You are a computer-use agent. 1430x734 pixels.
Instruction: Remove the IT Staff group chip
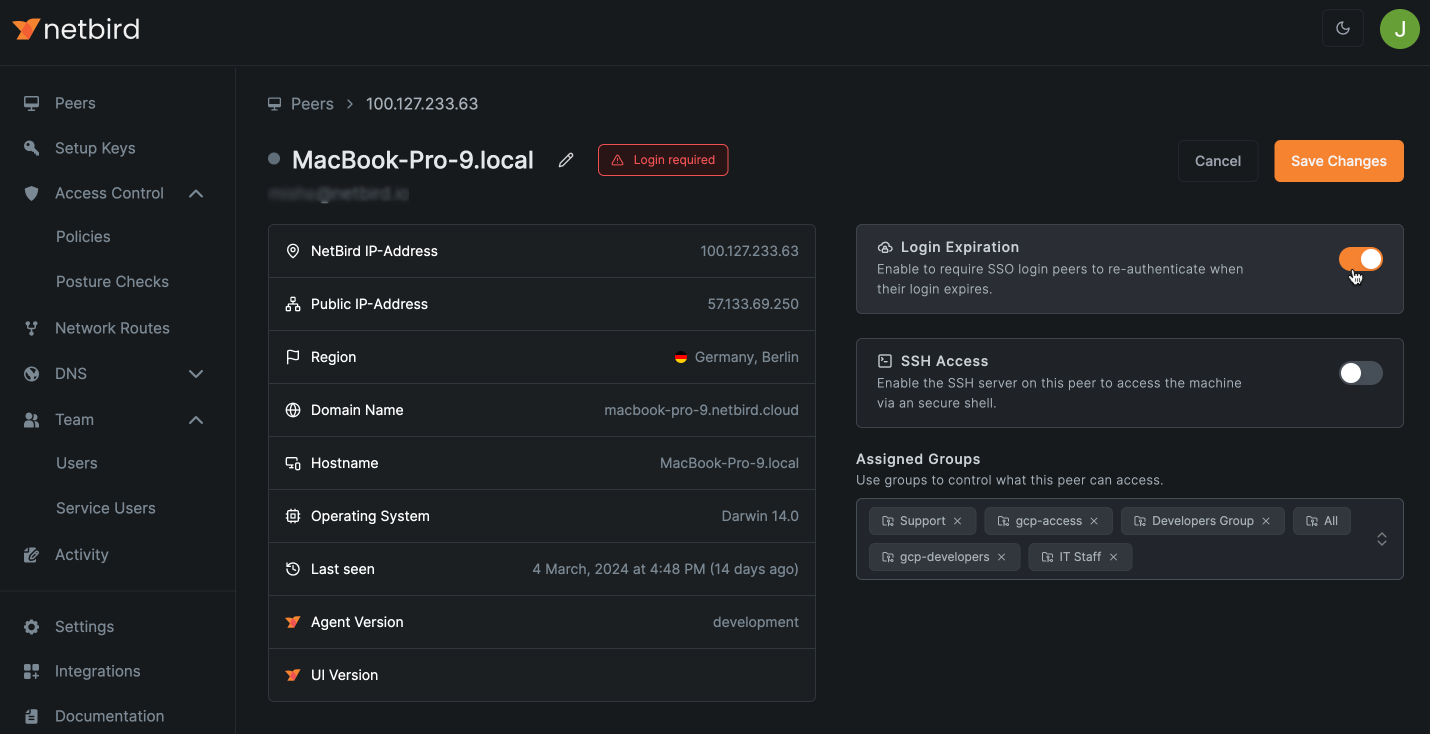pos(1113,556)
